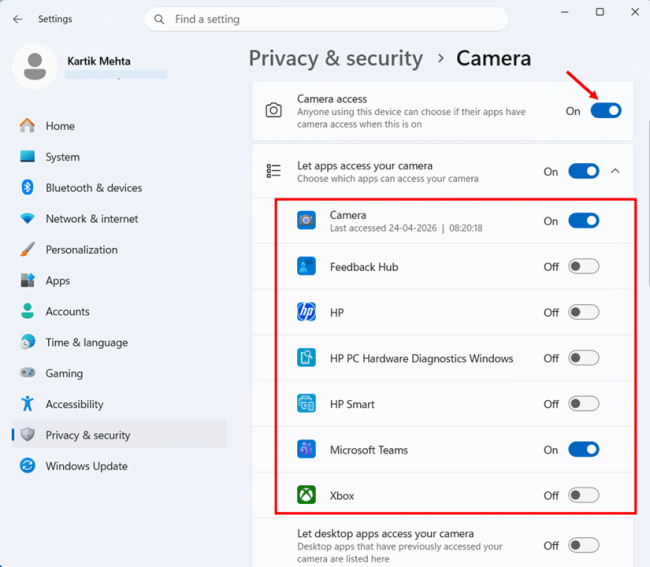This screenshot has width=650, height=567.
Task: Collapse the Let apps access section chevron
Action: click(x=615, y=171)
